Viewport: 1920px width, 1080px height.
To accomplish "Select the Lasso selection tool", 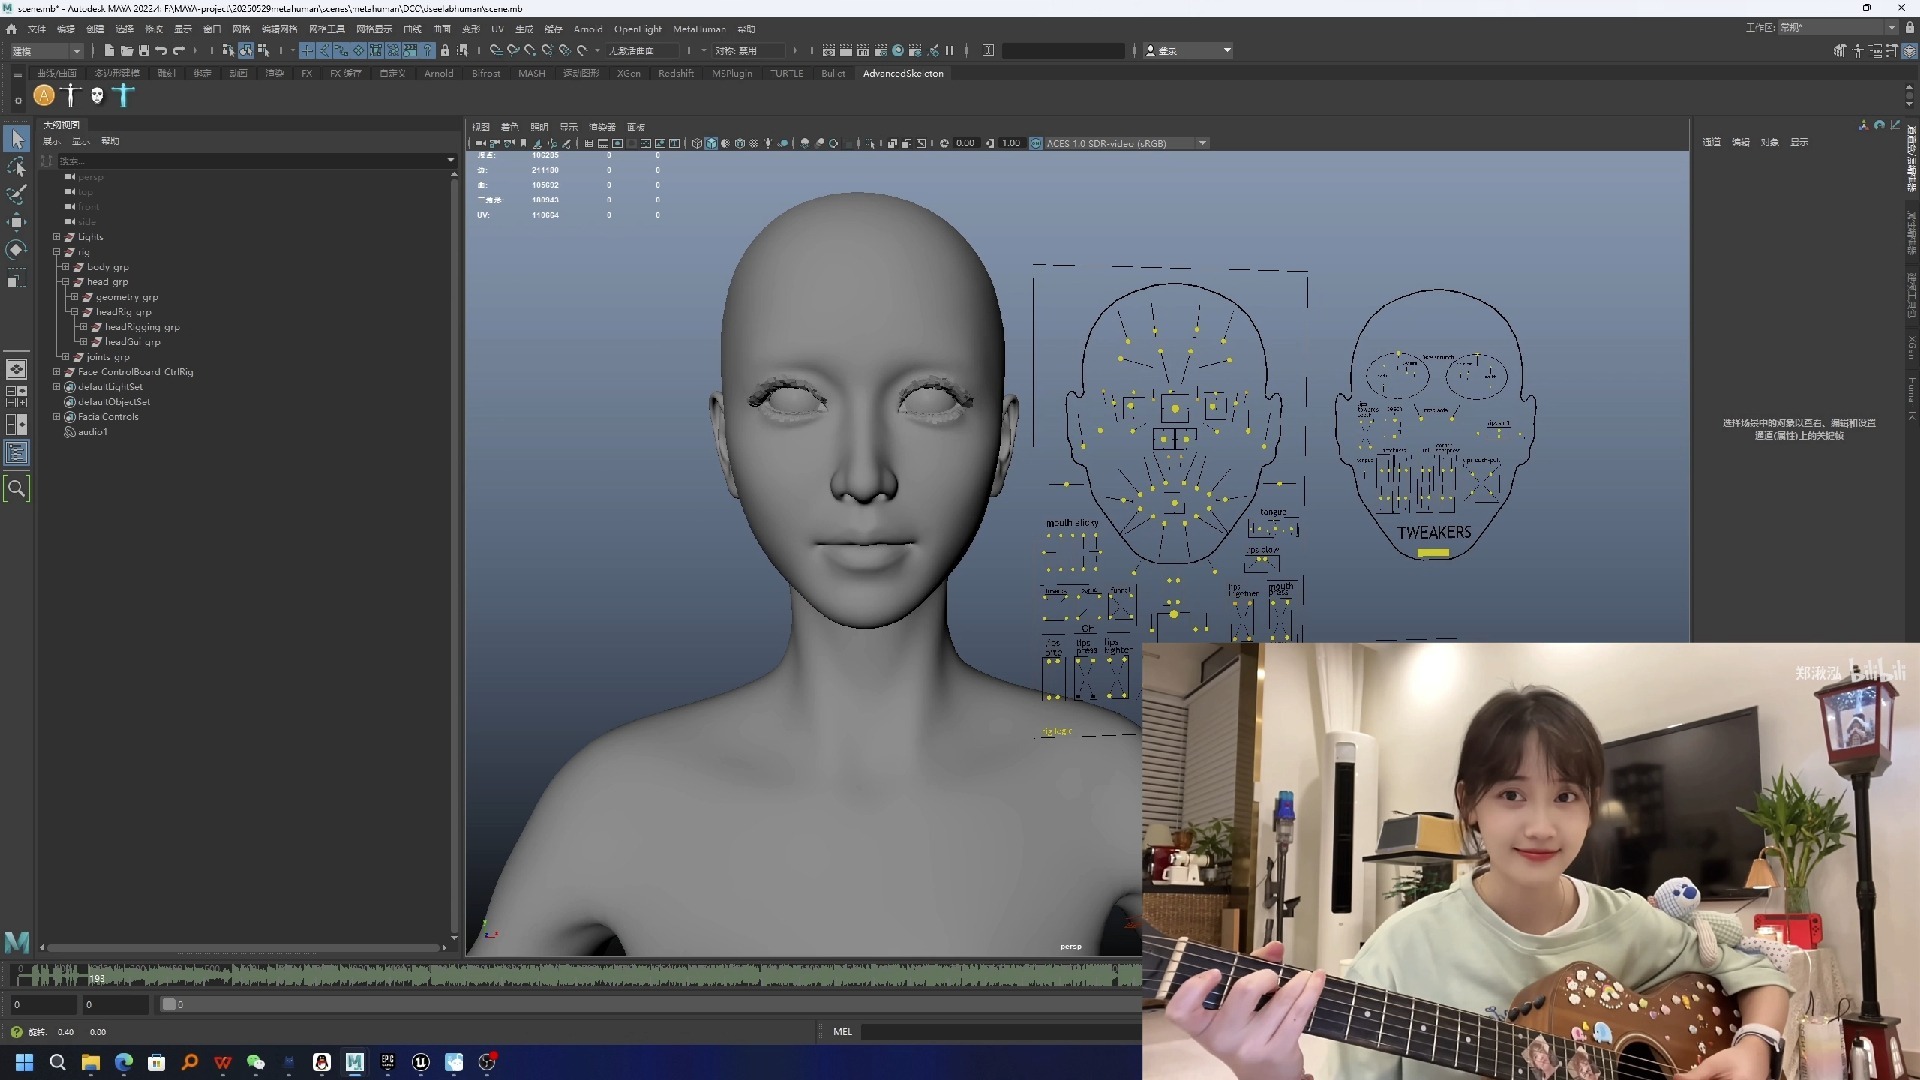I will click(17, 167).
